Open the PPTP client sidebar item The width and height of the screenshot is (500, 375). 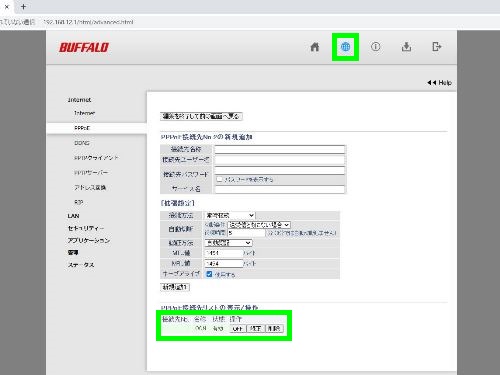96,158
